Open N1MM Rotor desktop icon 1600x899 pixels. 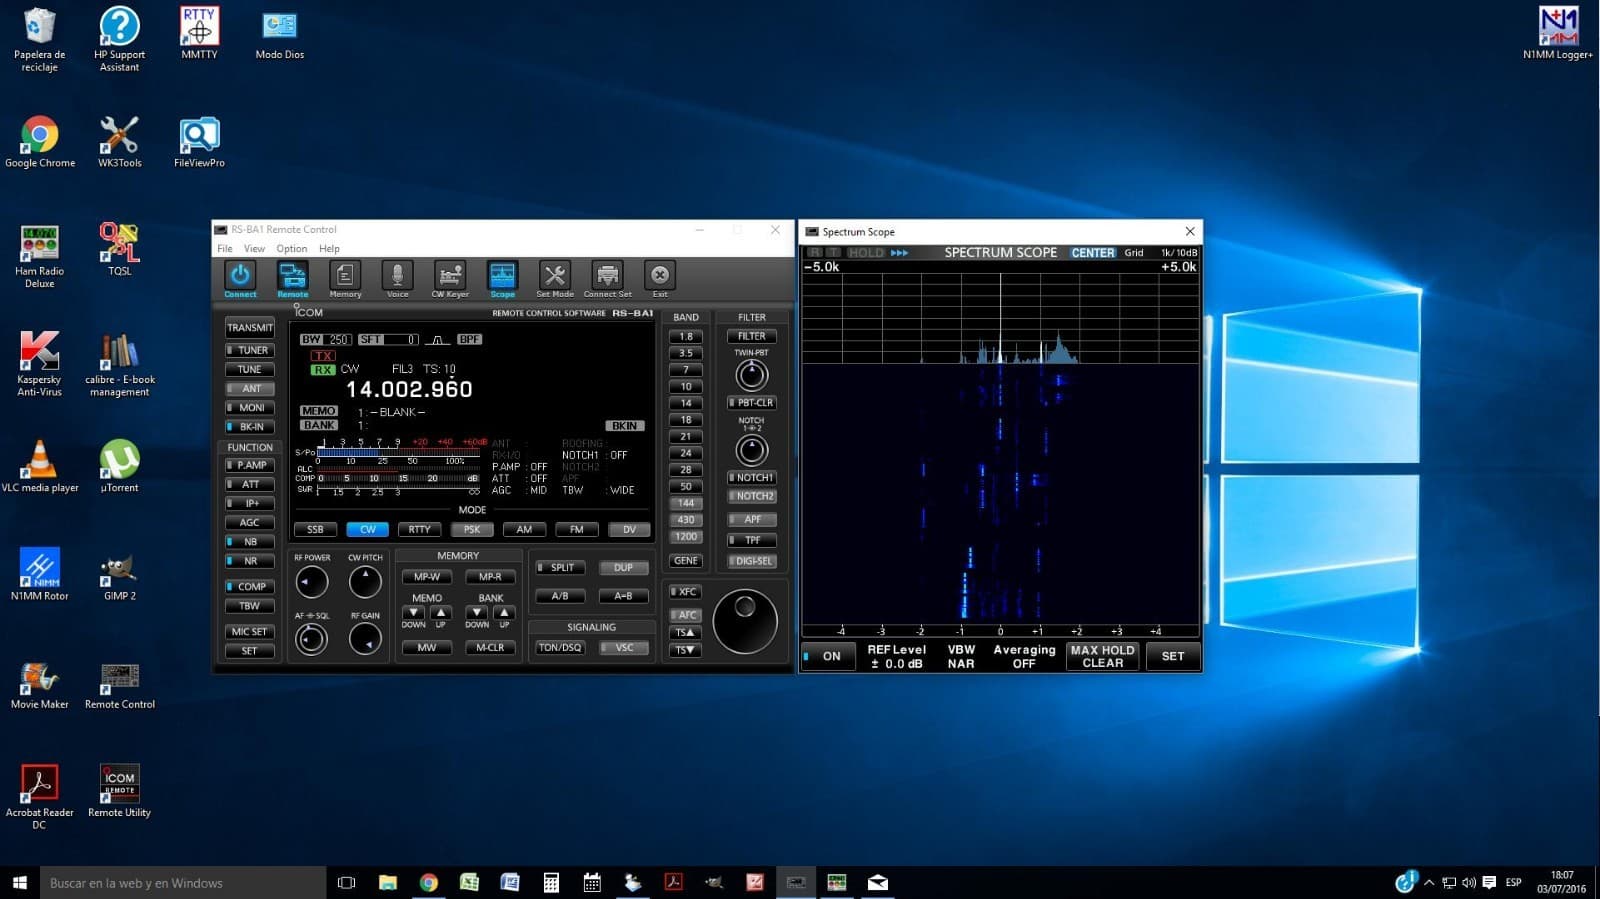click(x=39, y=574)
